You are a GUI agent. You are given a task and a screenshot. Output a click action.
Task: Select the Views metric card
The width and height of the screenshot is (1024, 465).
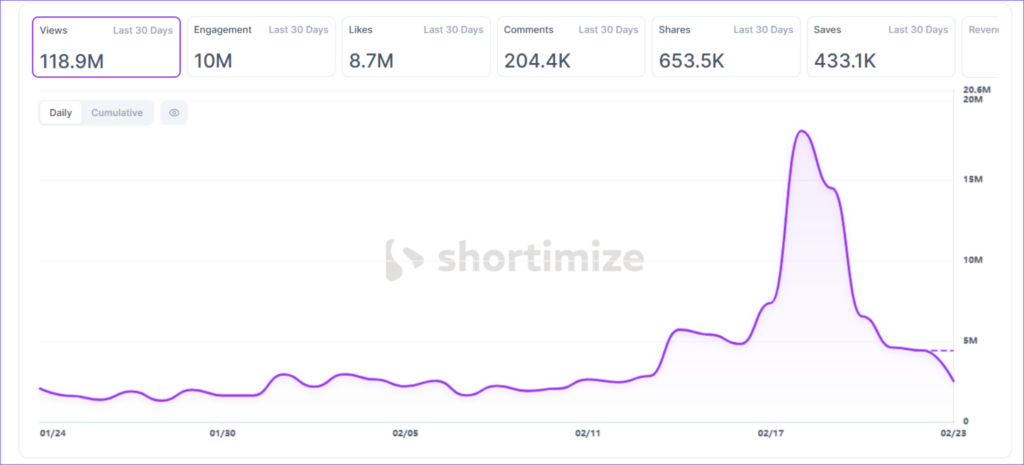click(106, 46)
